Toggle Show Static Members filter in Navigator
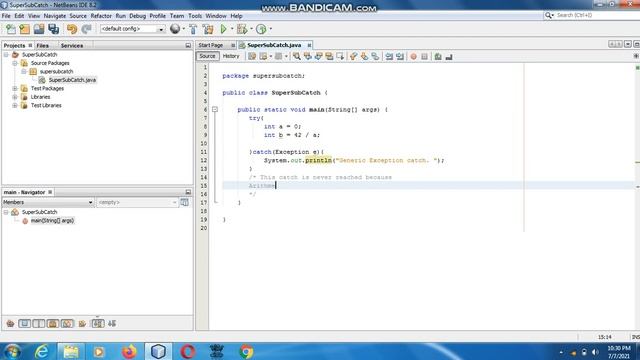Image resolution: width=640 pixels, height=360 pixels. click(x=39, y=324)
